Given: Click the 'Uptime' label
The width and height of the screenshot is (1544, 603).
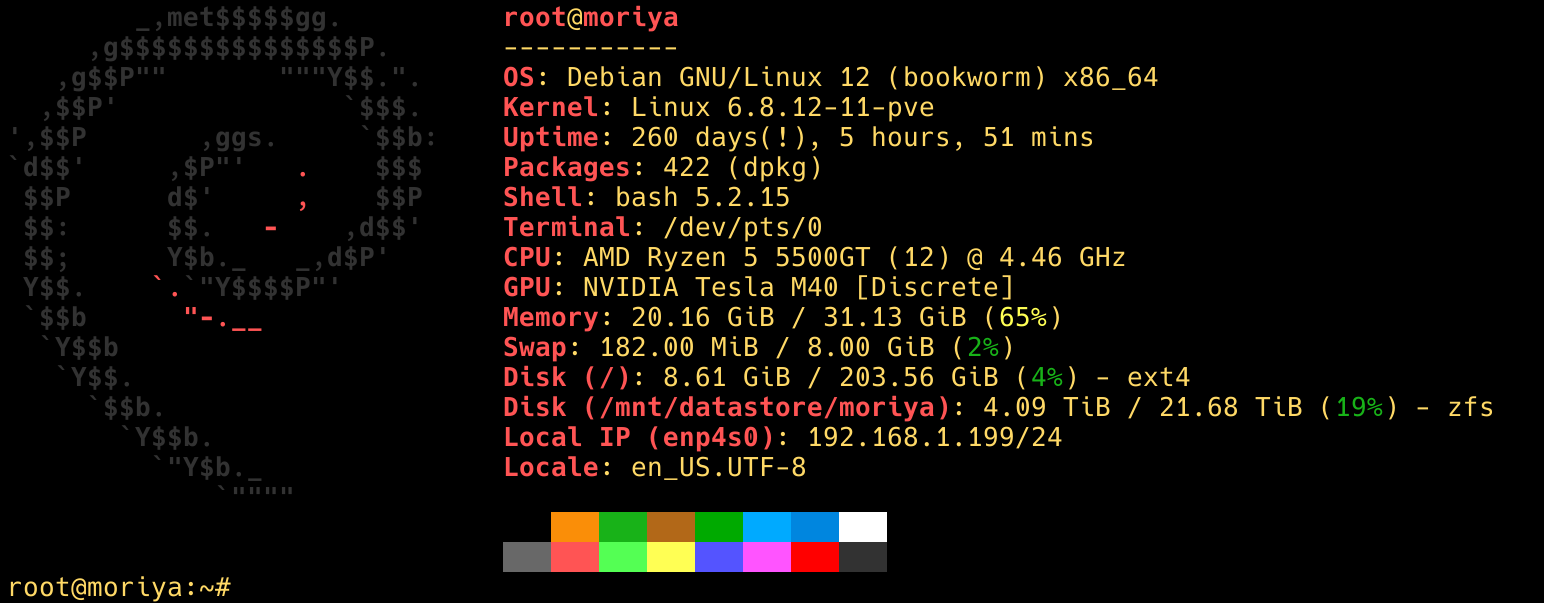Looking at the screenshot, I should click(x=551, y=138).
